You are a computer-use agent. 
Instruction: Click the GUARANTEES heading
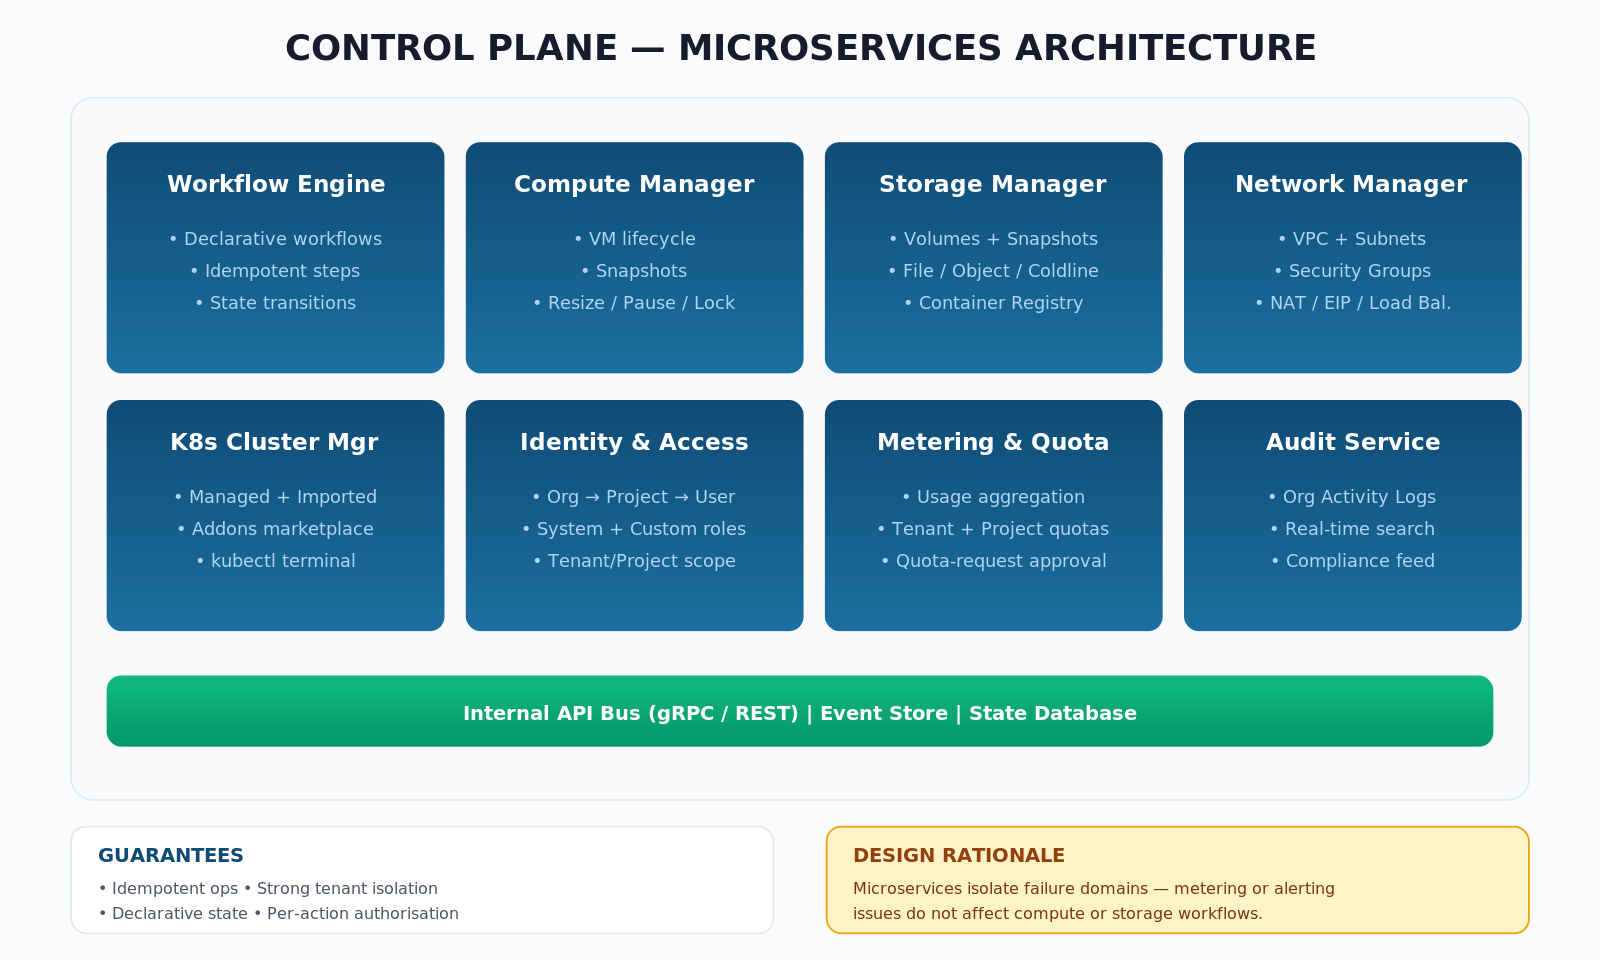171,856
